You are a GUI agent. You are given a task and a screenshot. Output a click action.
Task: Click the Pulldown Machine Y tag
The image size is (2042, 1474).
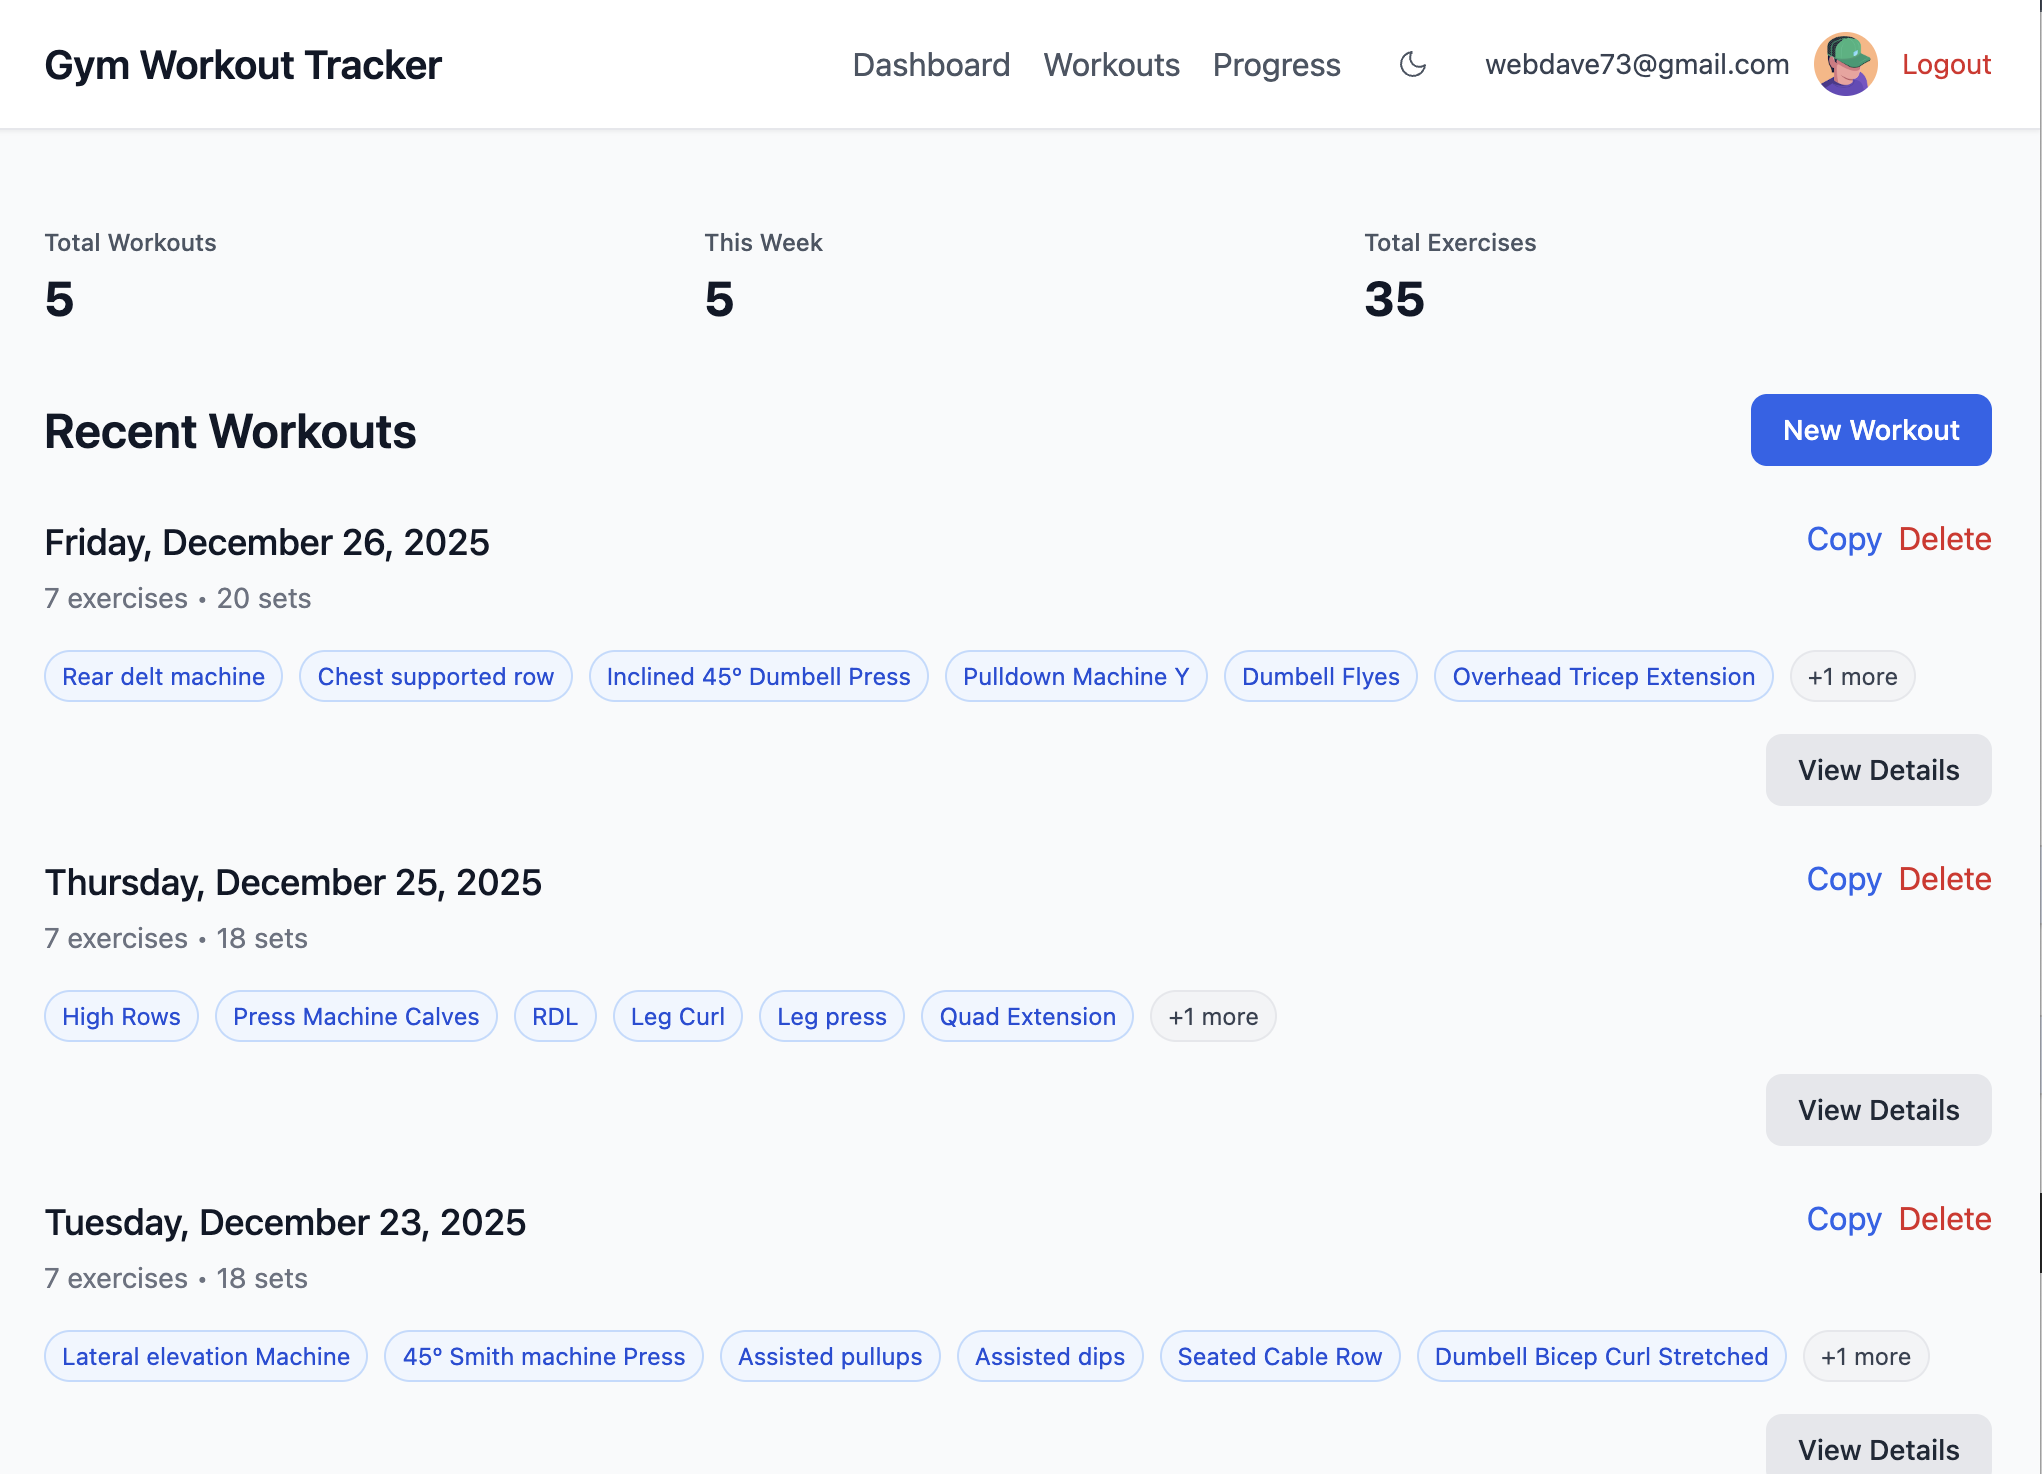click(x=1076, y=677)
